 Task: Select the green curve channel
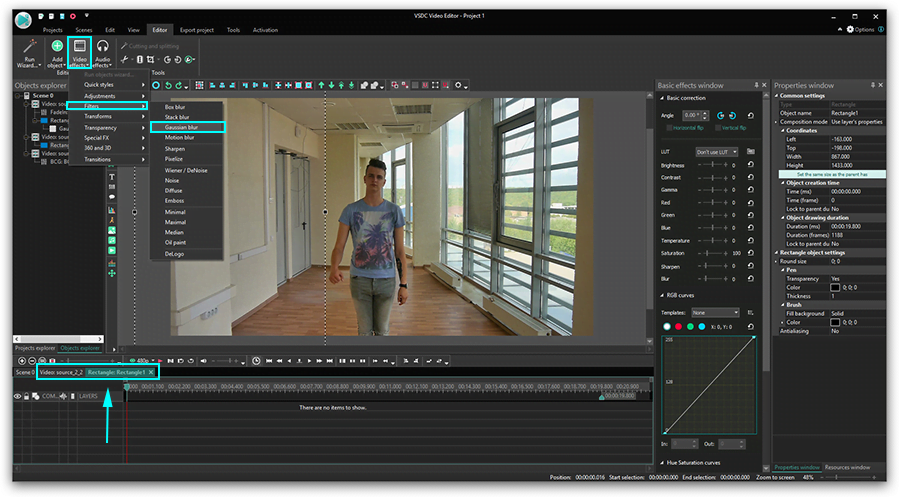point(690,327)
